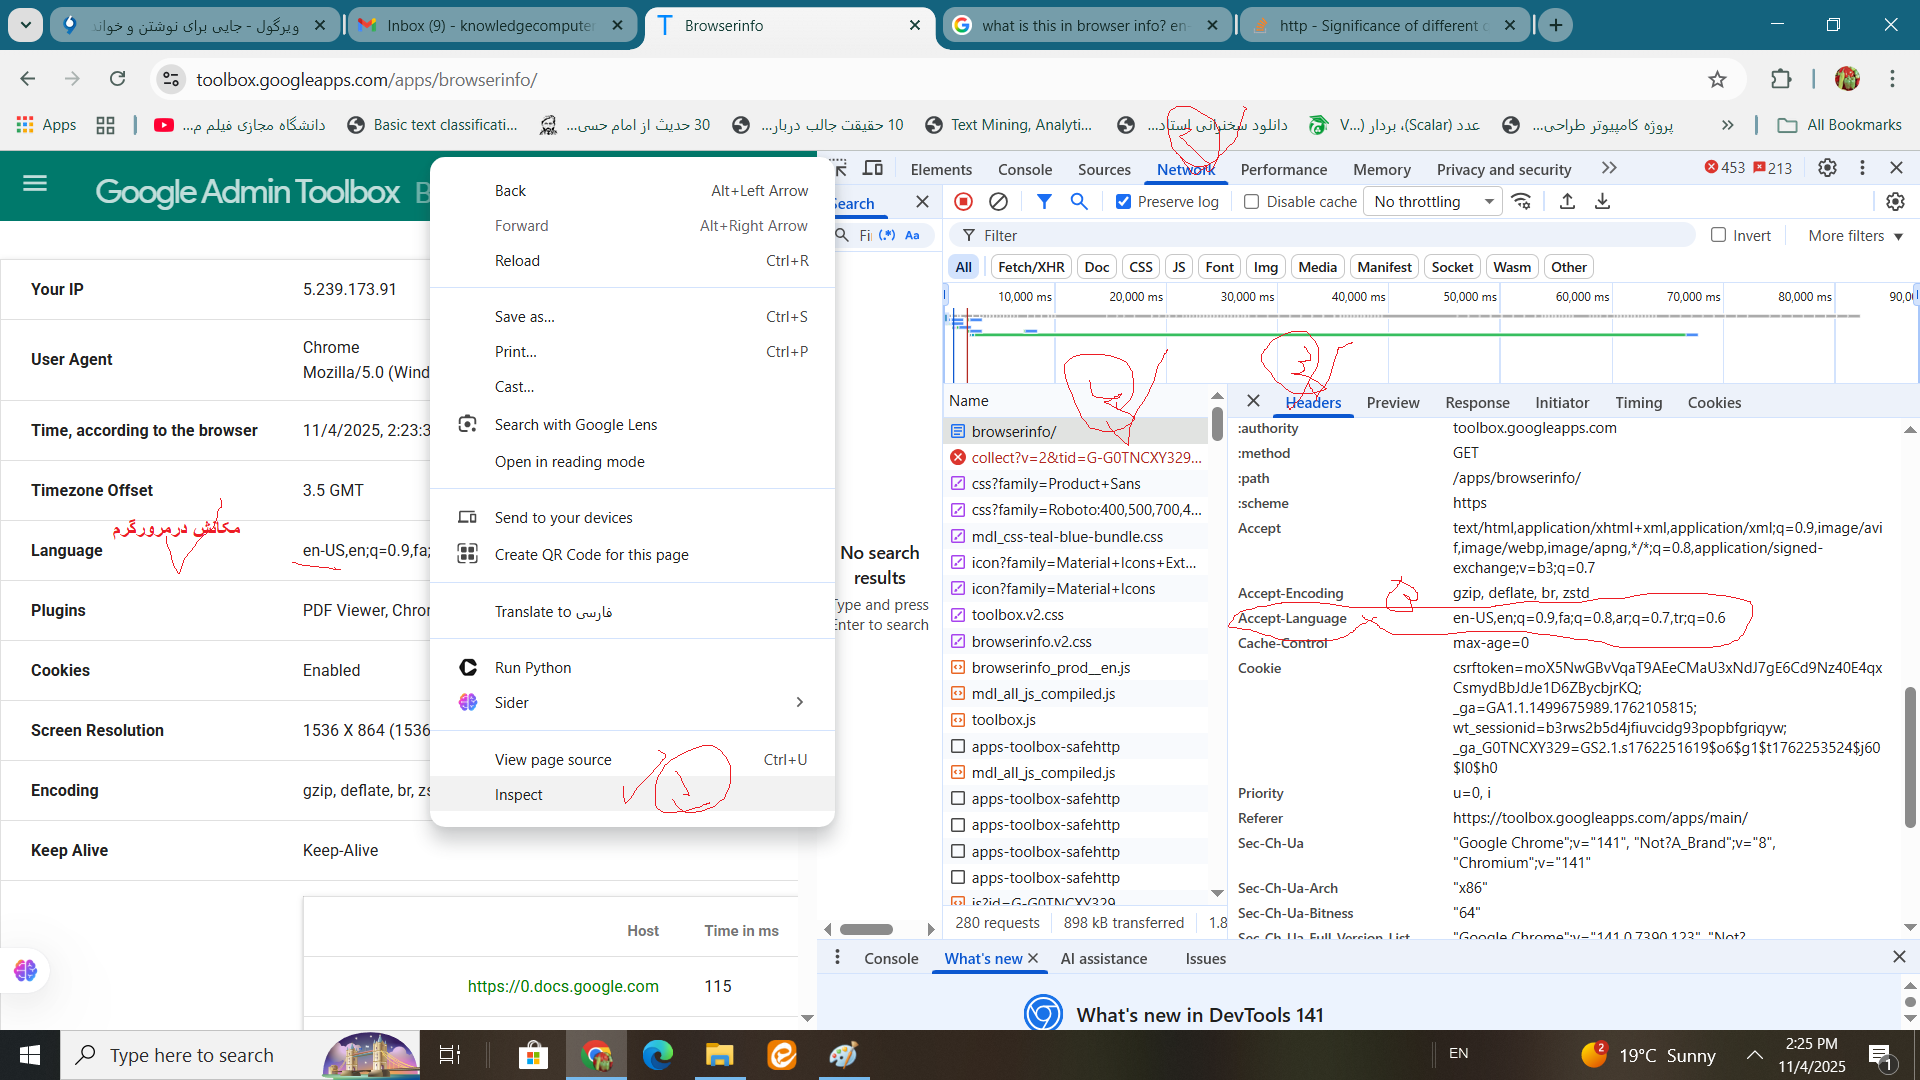Check the Invert filter checkbox
The height and width of the screenshot is (1080, 1920).
click(x=1718, y=235)
